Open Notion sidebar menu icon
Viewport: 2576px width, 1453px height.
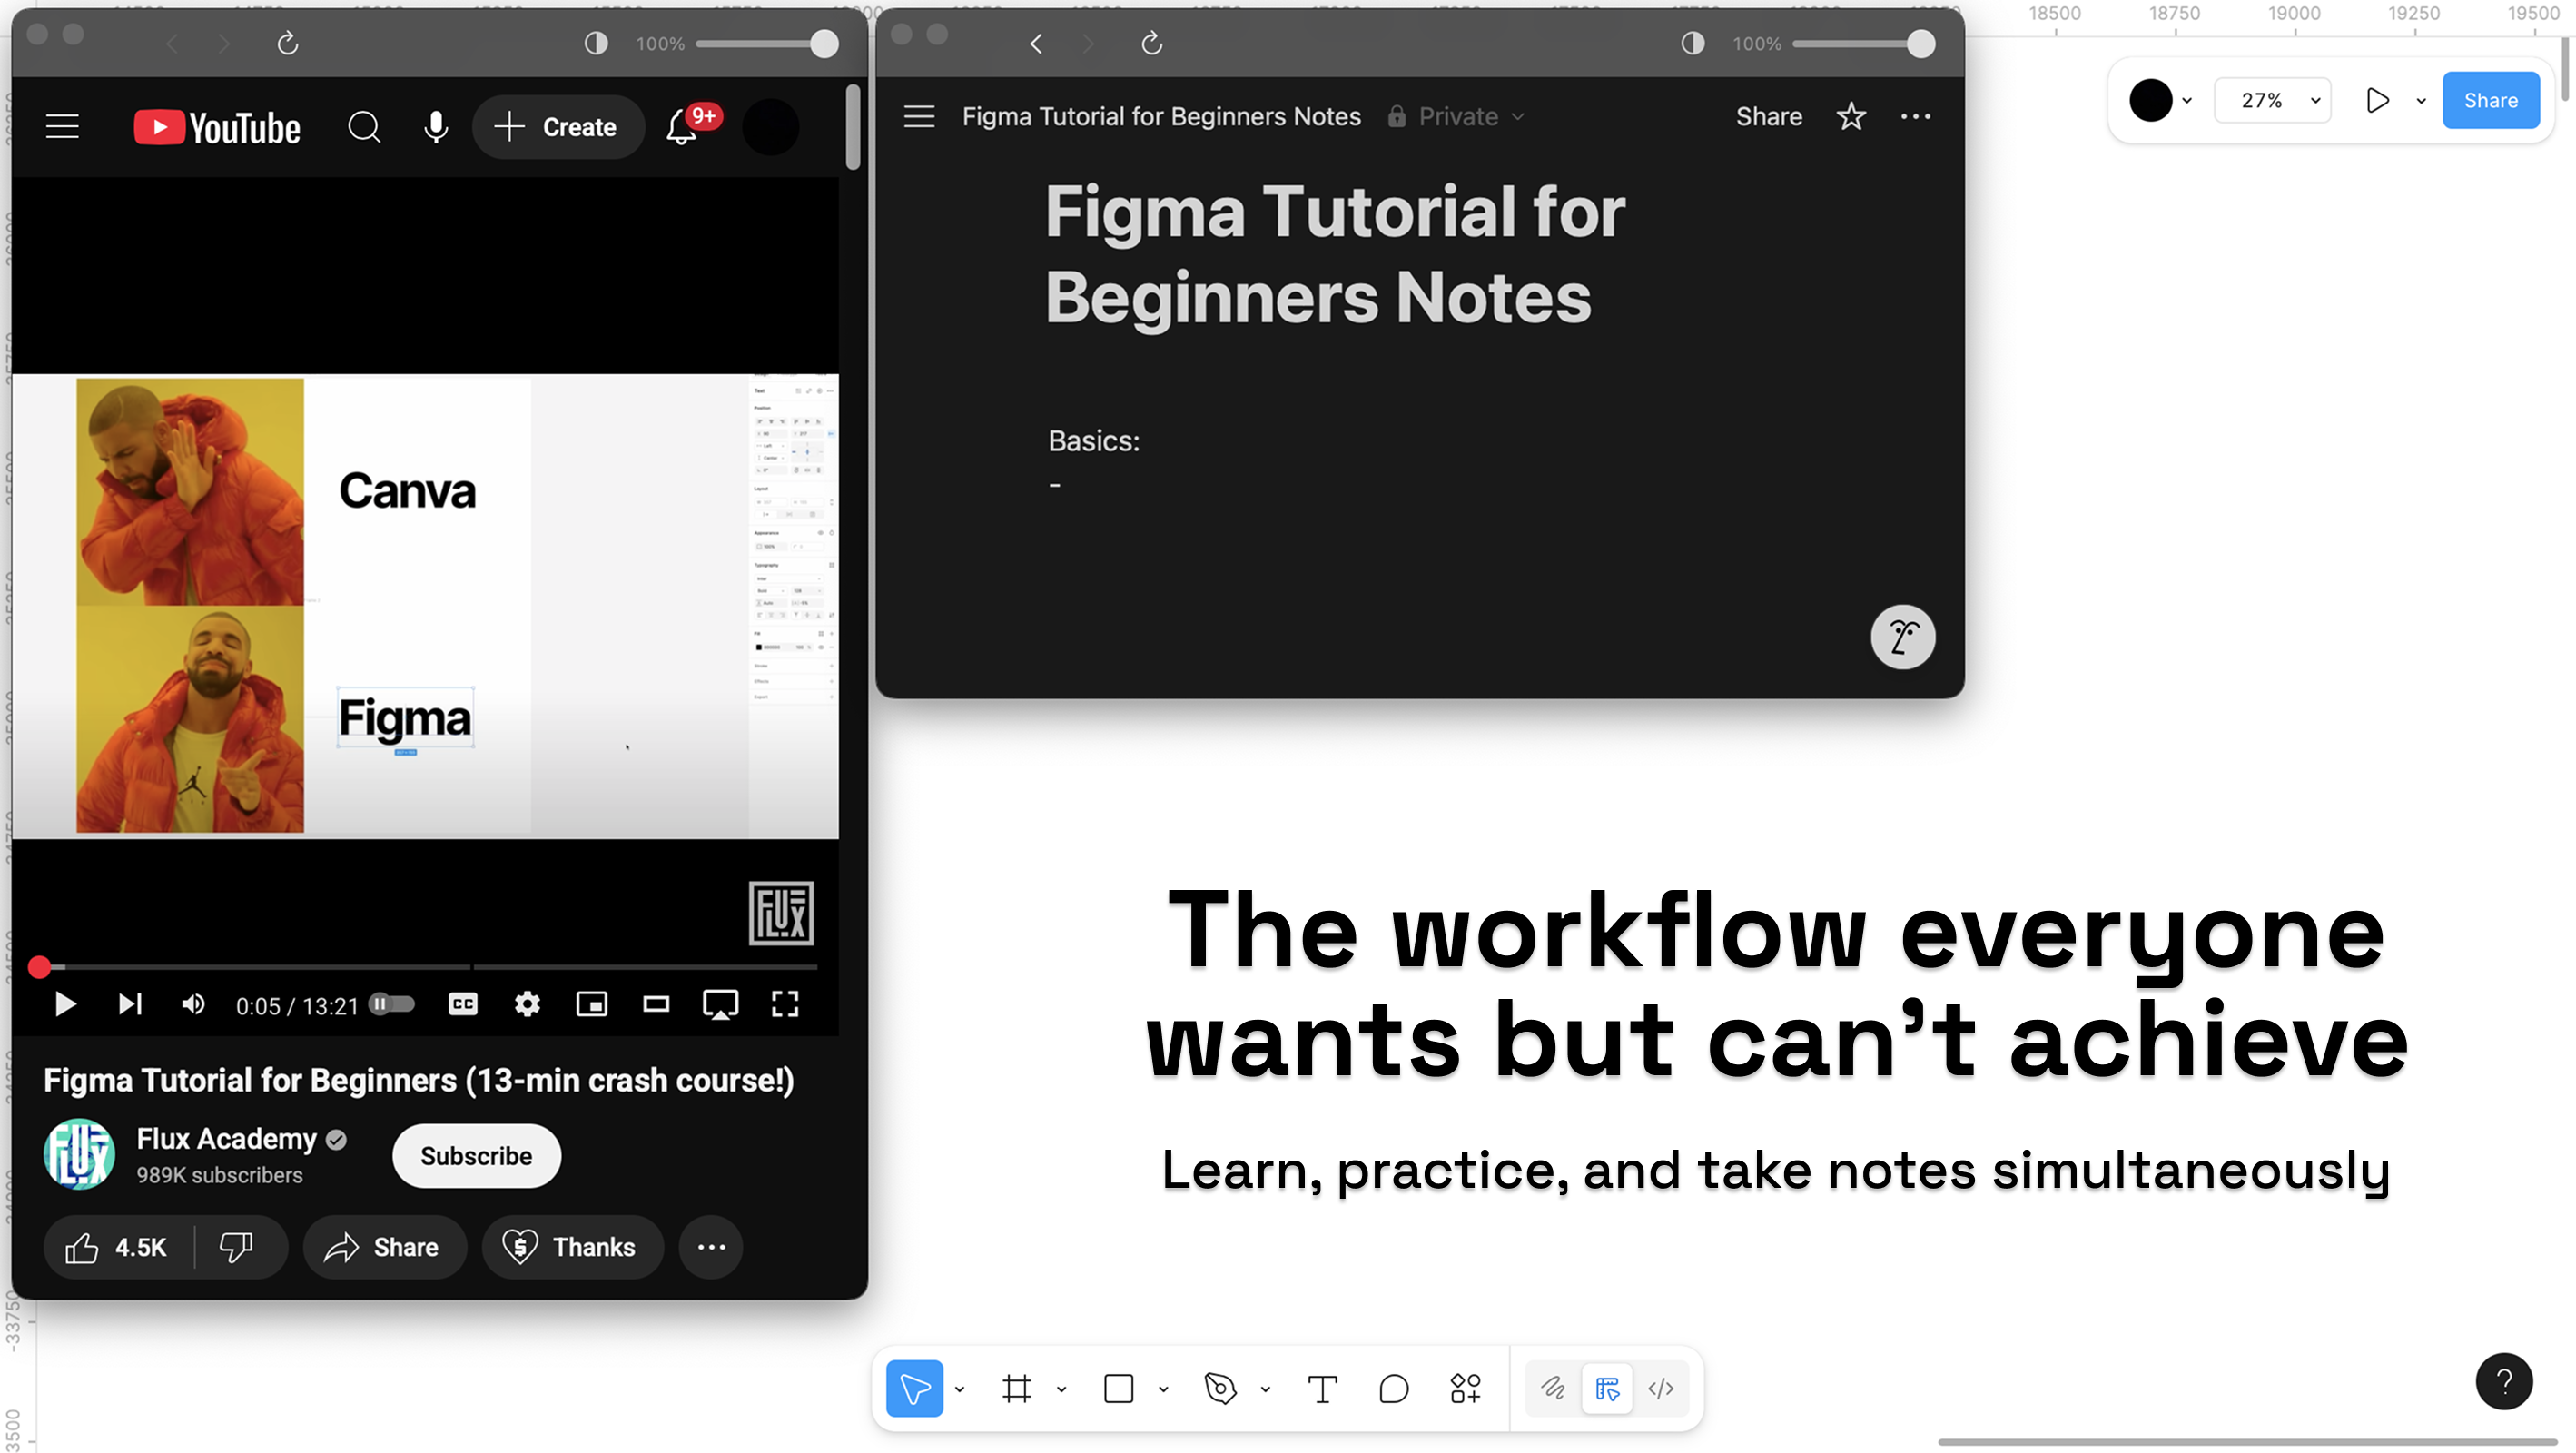[x=919, y=116]
